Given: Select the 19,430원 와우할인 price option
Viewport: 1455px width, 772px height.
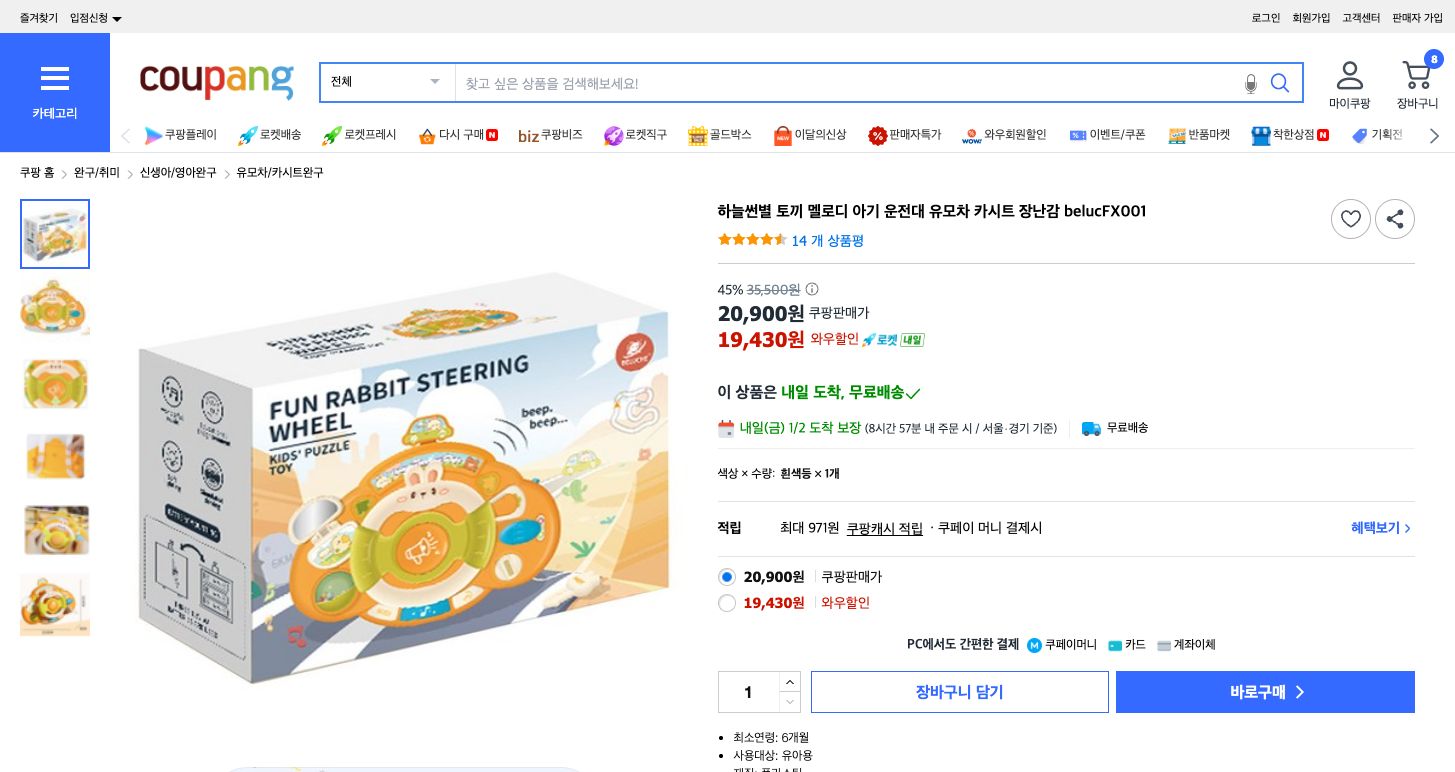Looking at the screenshot, I should coord(727,603).
